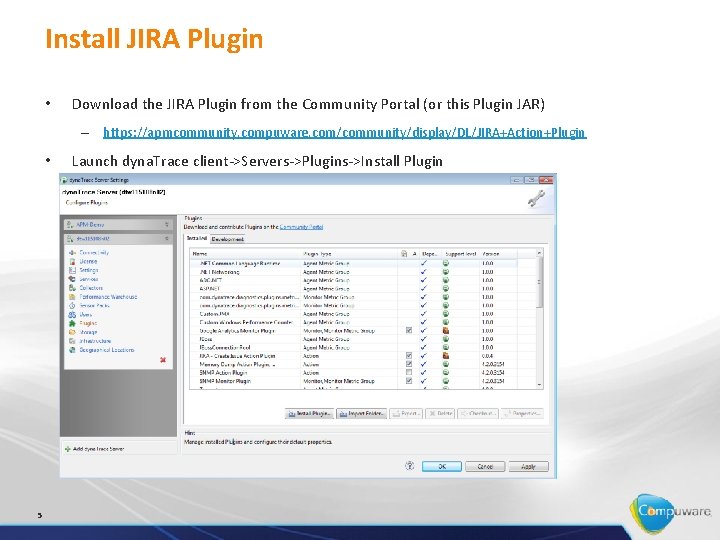Click the plugin list scrollbar thumb
720x540 pixels.
539,282
